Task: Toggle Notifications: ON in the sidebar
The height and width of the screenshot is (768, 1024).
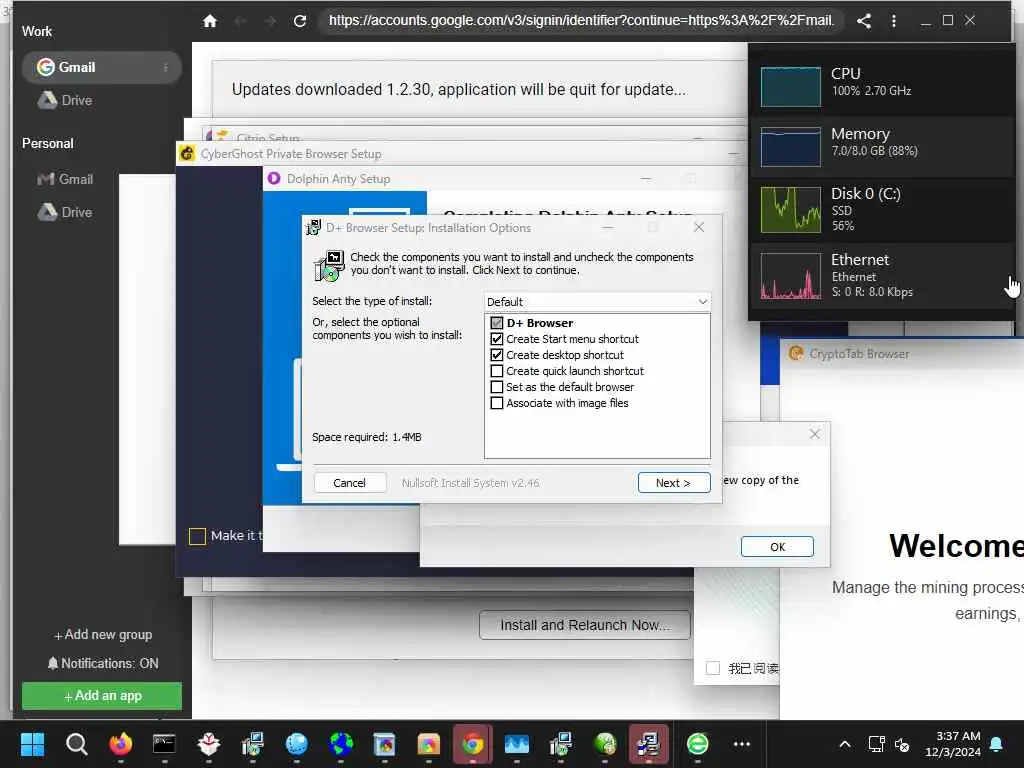Action: click(103, 664)
